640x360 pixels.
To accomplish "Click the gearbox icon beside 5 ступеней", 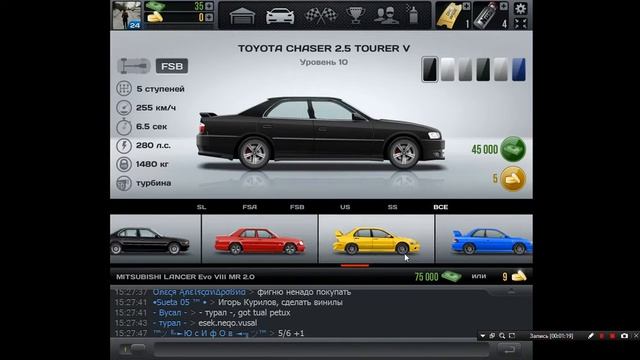I will [124, 89].
